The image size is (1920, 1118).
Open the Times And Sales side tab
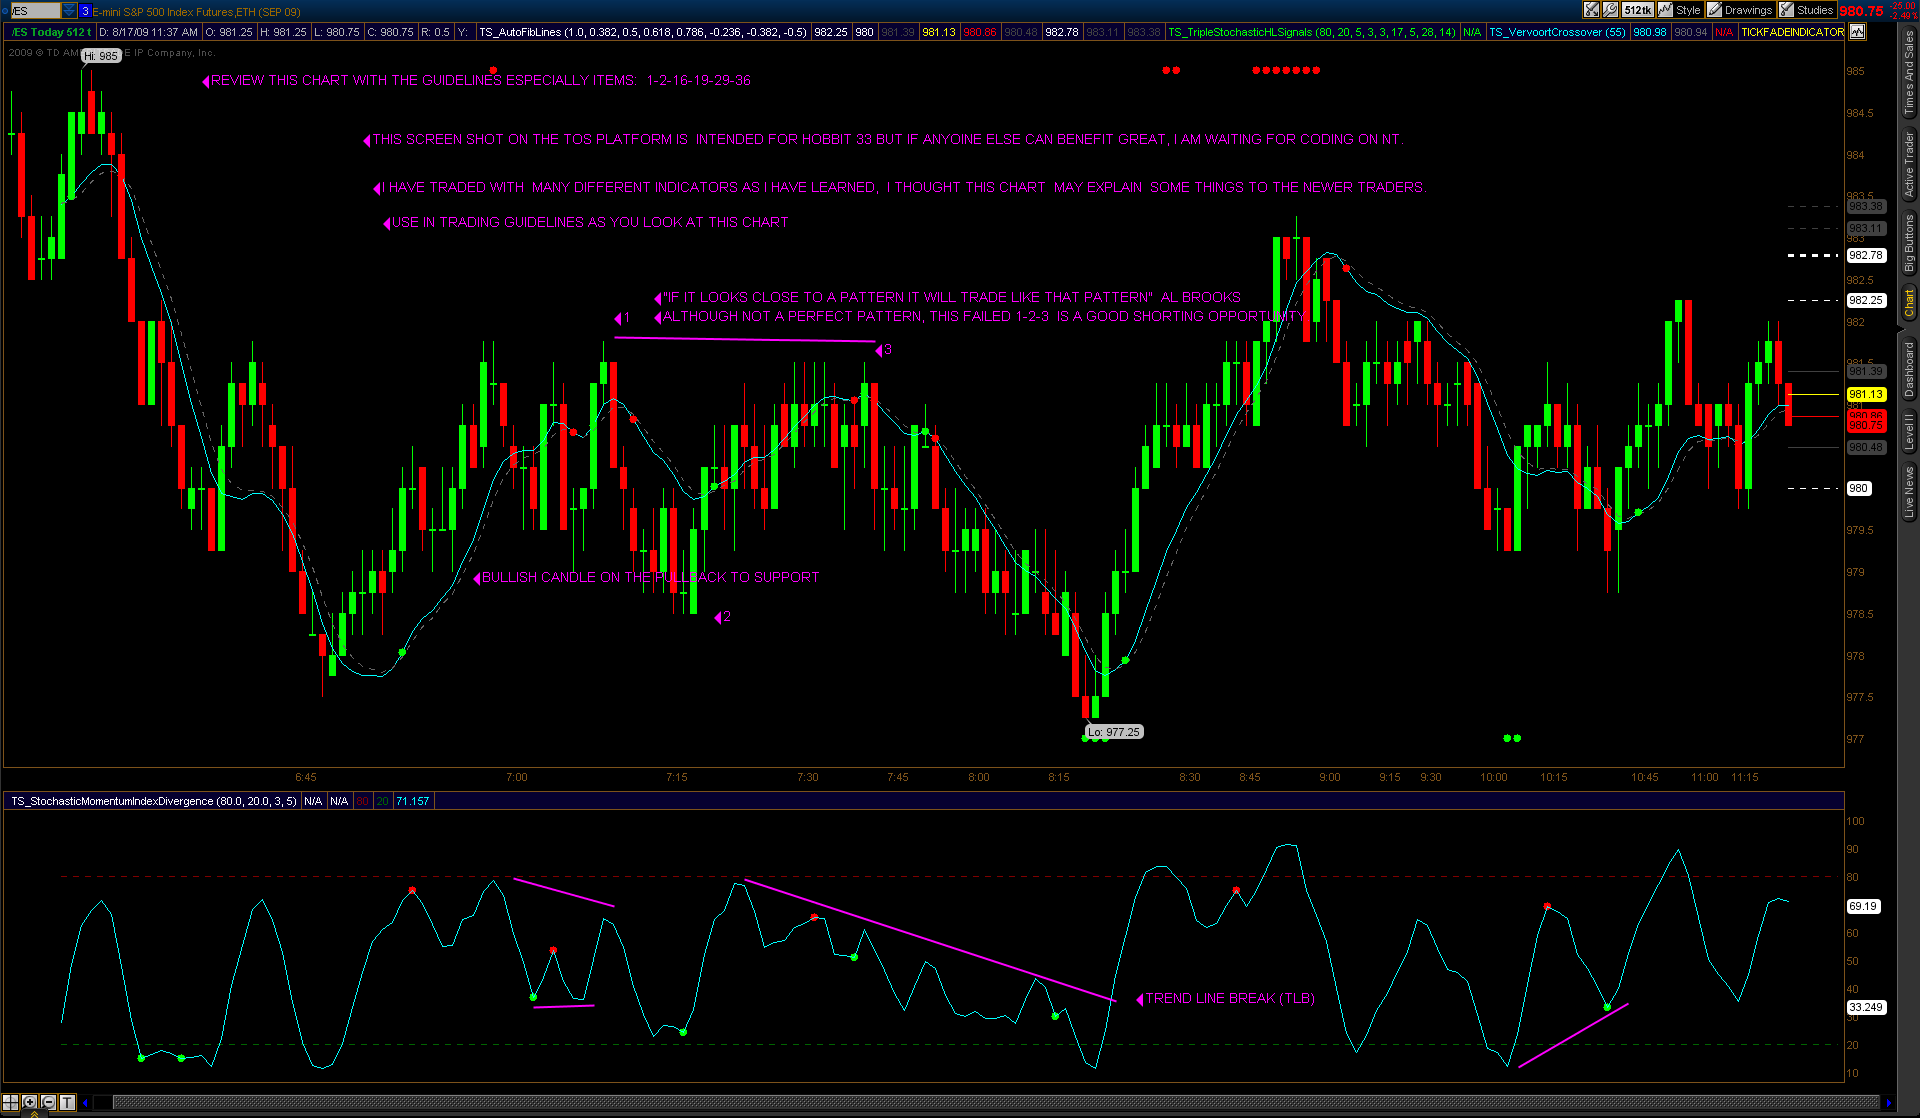click(1908, 72)
